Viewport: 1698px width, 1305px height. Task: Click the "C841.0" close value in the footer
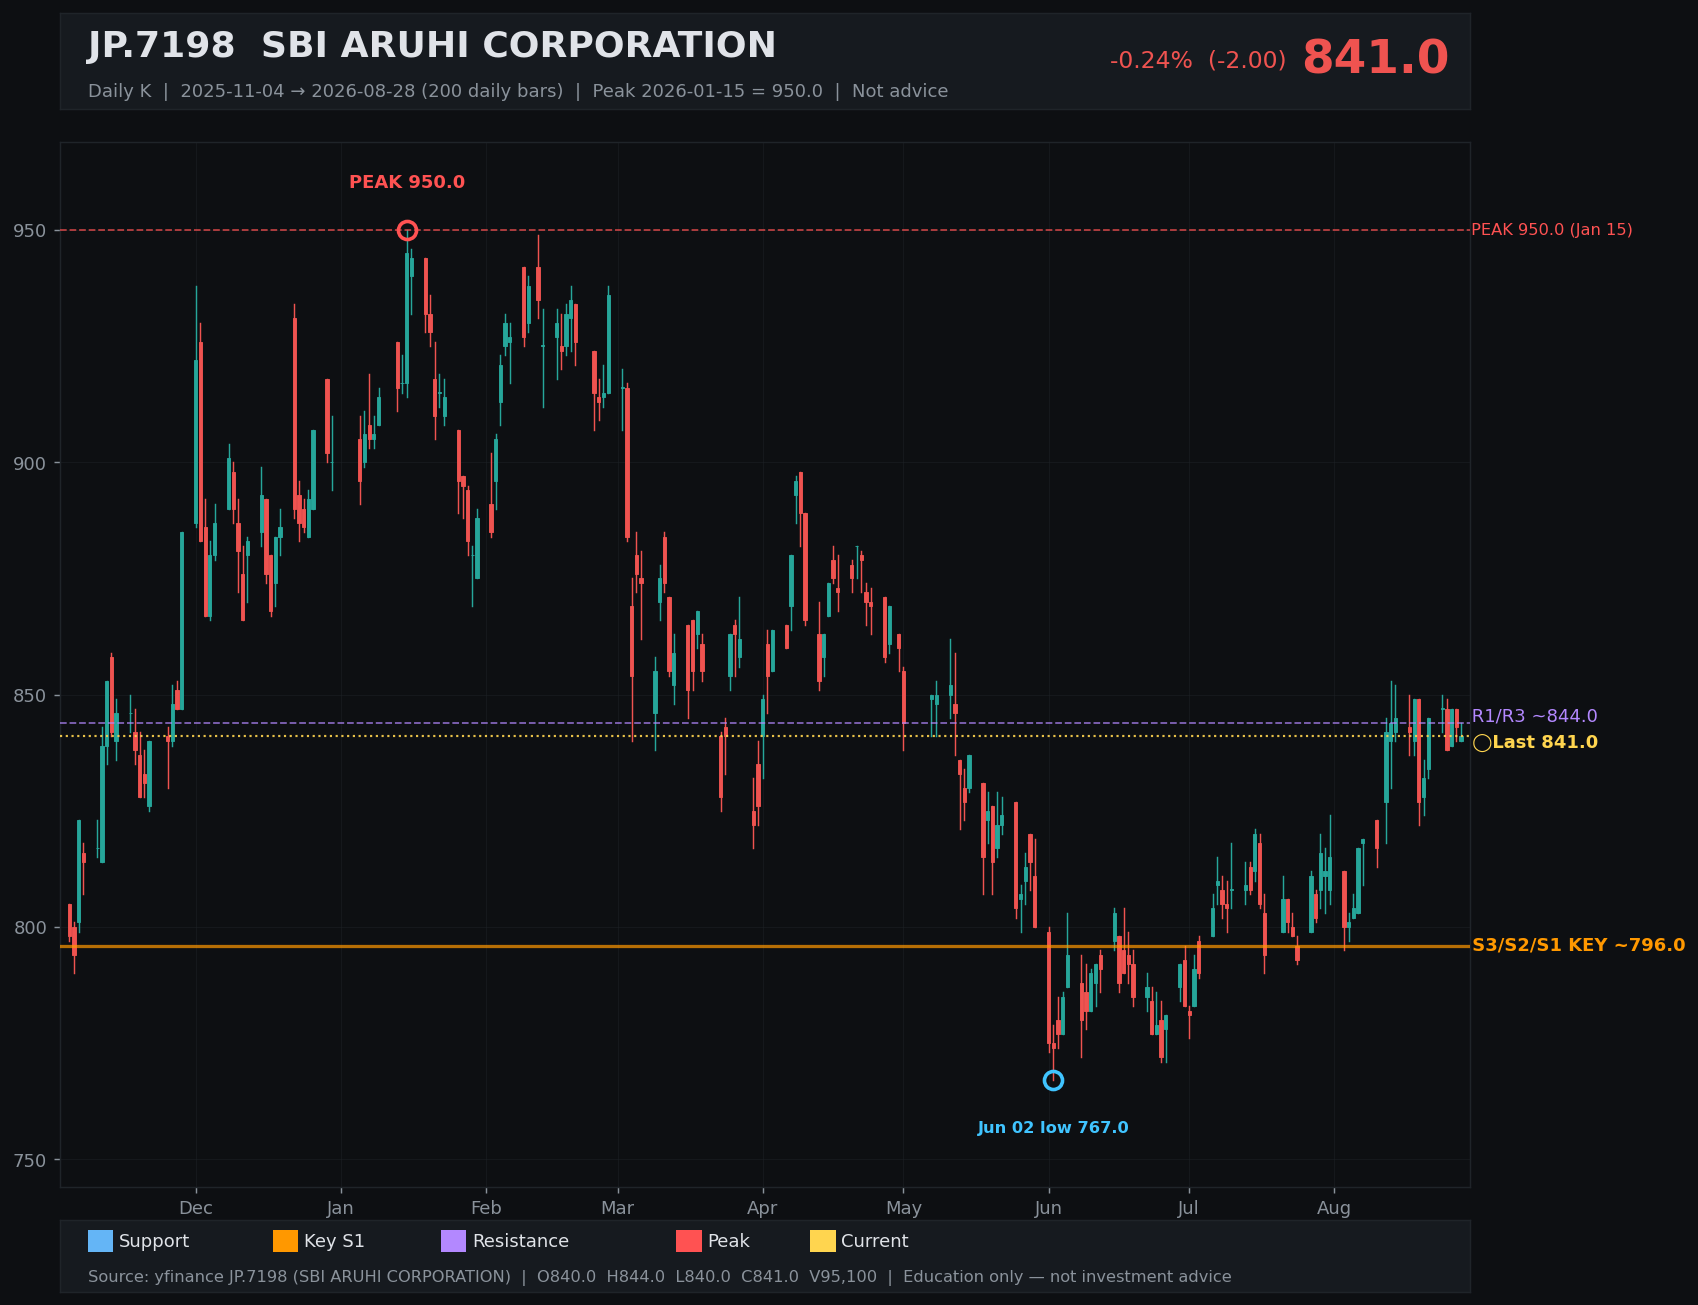[x=770, y=1277]
